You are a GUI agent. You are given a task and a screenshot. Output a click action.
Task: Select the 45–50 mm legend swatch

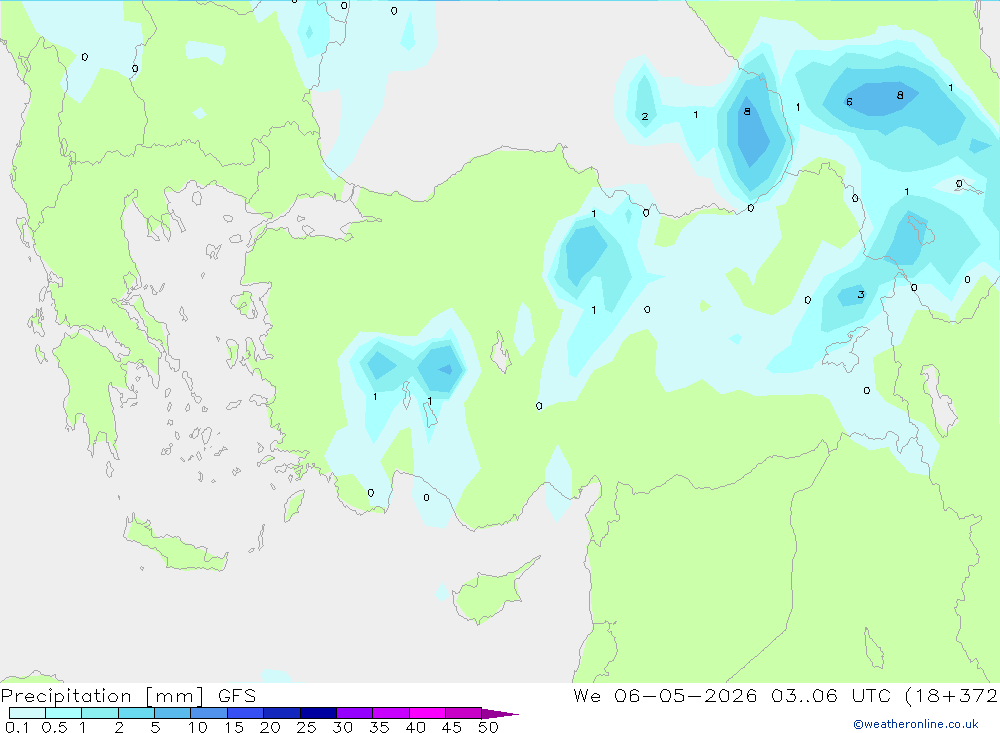tap(464, 713)
